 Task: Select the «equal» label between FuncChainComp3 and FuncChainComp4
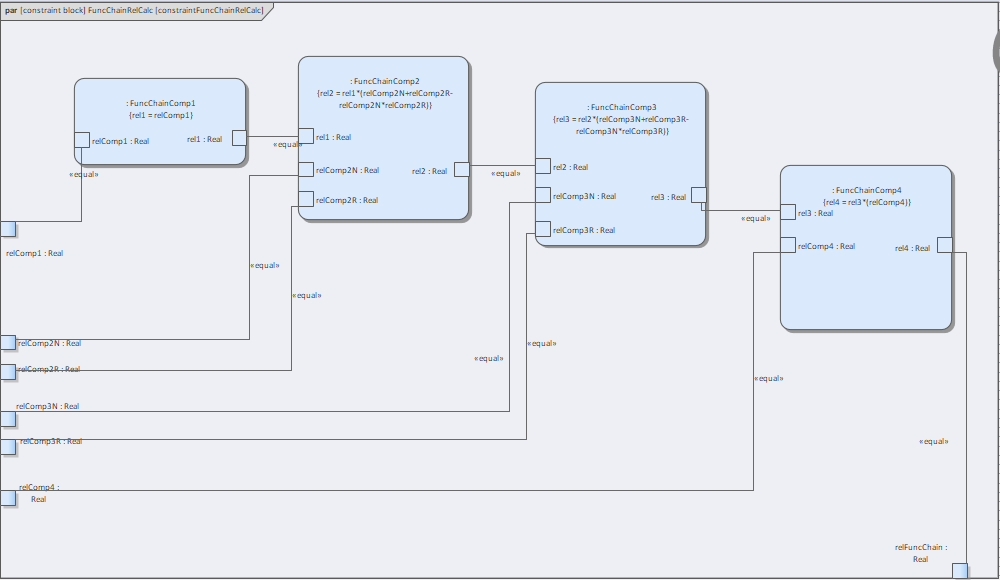[x=756, y=218]
